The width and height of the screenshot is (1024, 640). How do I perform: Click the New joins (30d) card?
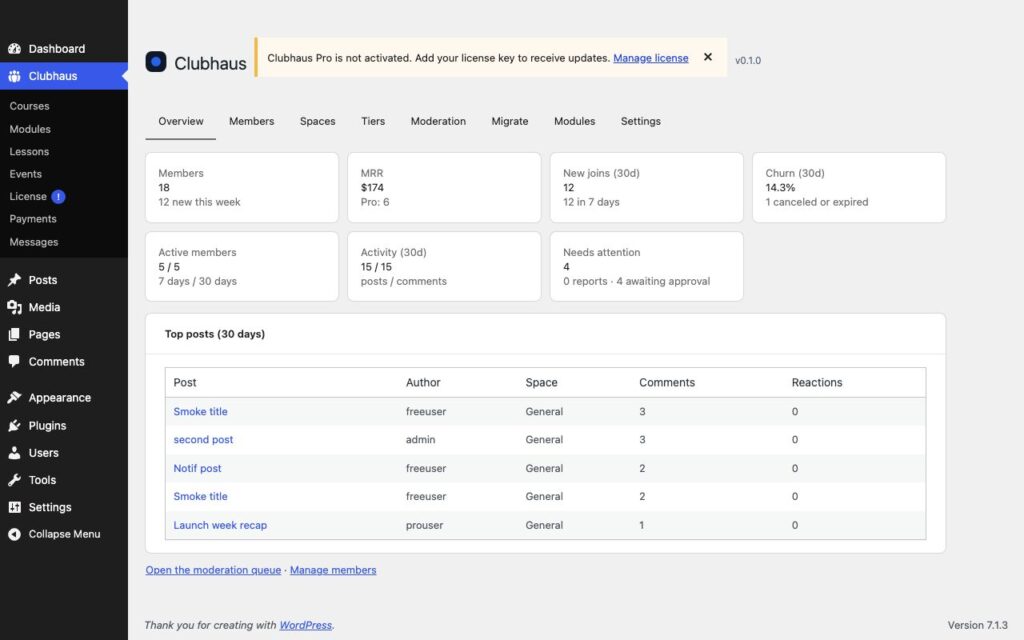(647, 187)
